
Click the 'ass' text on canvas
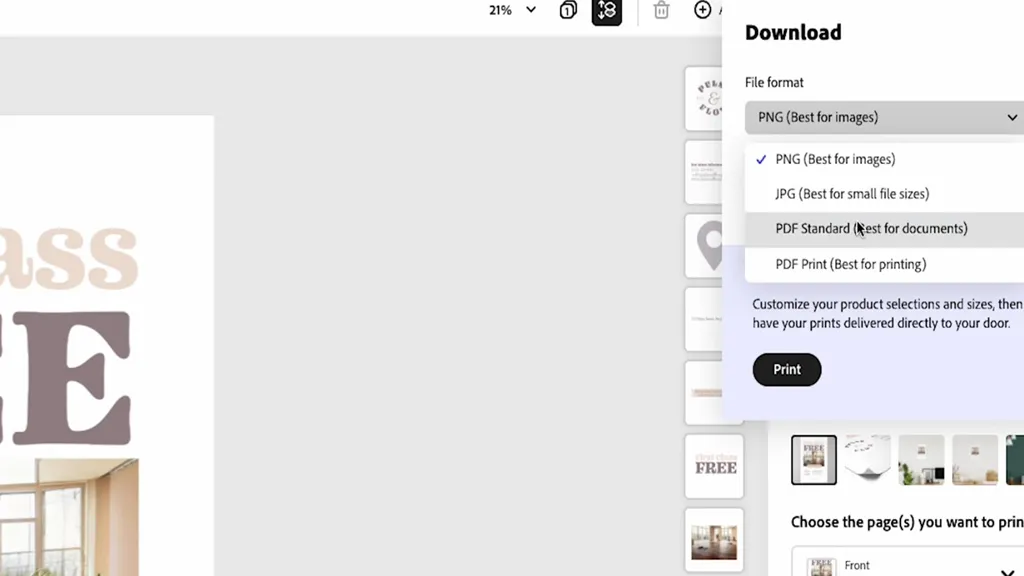click(69, 258)
